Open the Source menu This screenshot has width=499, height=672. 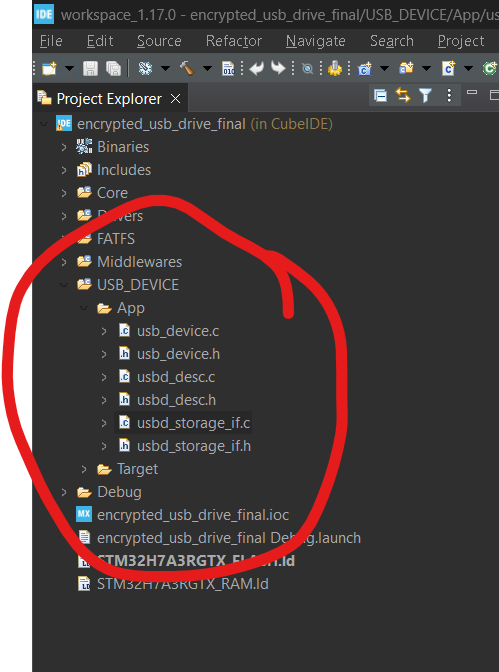[x=159, y=41]
